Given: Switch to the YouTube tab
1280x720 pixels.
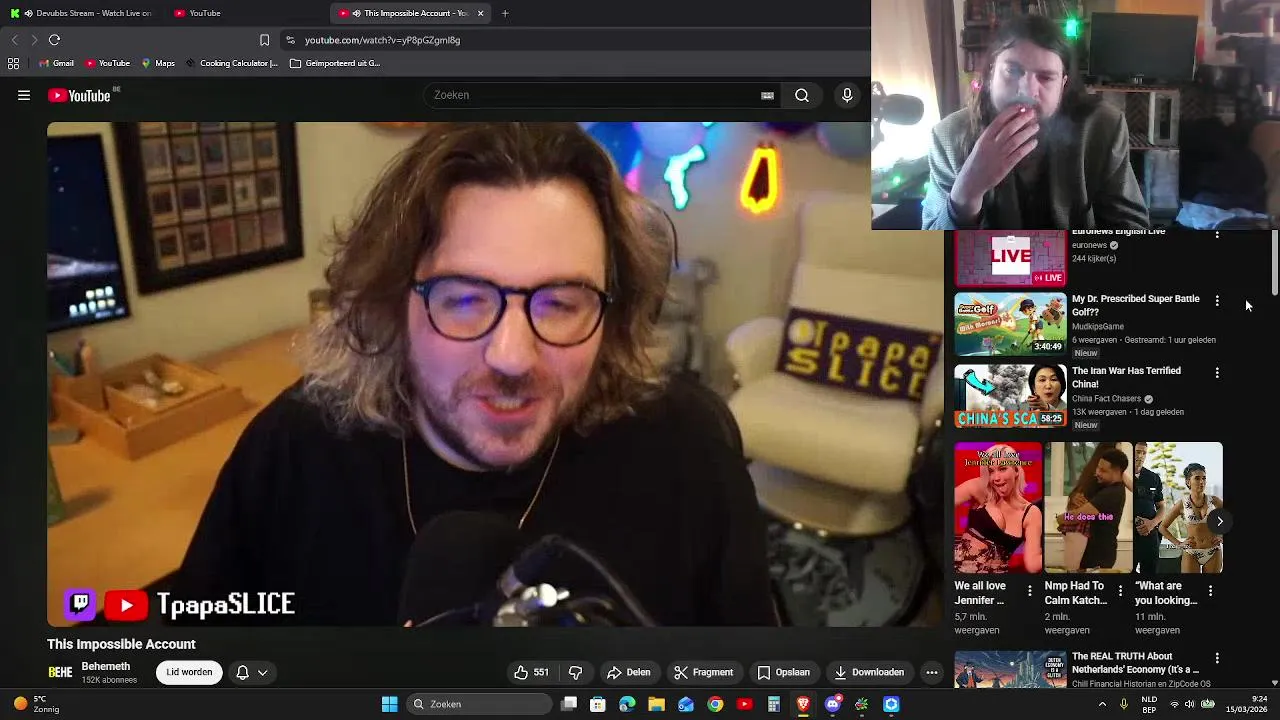Looking at the screenshot, I should [245, 13].
